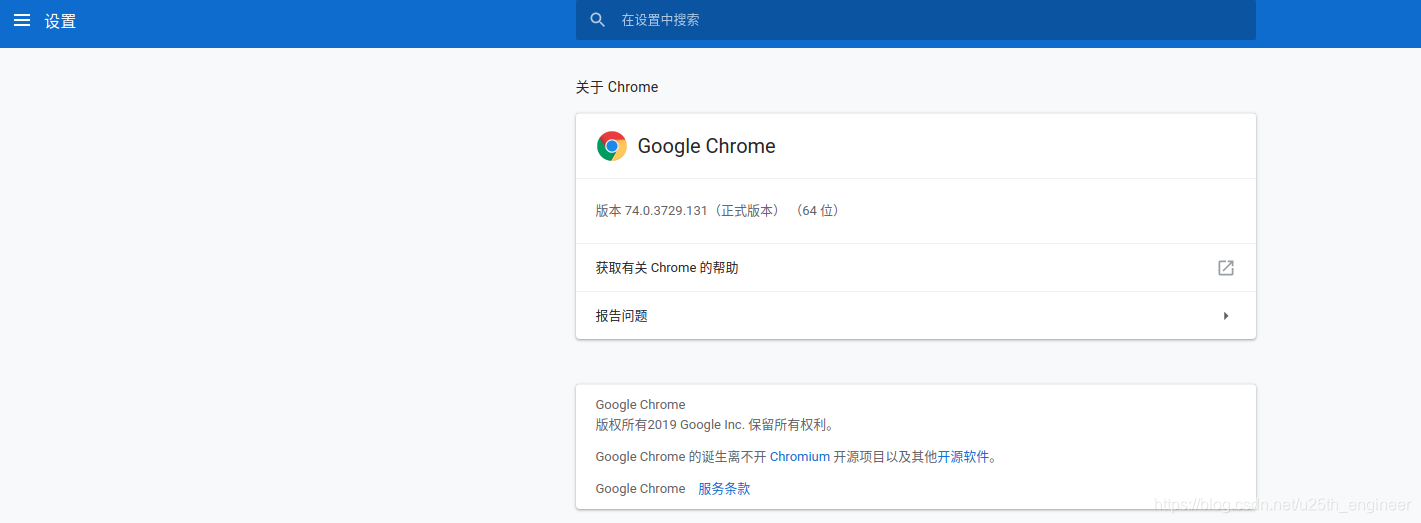Screen dimensions: 1421x523
Task: Open 获取有关 Chrome 的帮助 row
Action: (916, 268)
